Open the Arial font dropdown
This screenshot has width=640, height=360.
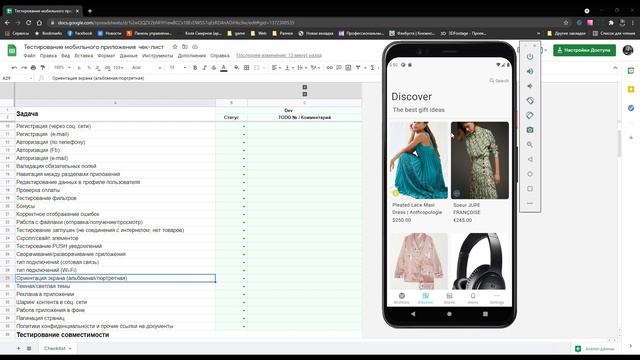(147, 67)
